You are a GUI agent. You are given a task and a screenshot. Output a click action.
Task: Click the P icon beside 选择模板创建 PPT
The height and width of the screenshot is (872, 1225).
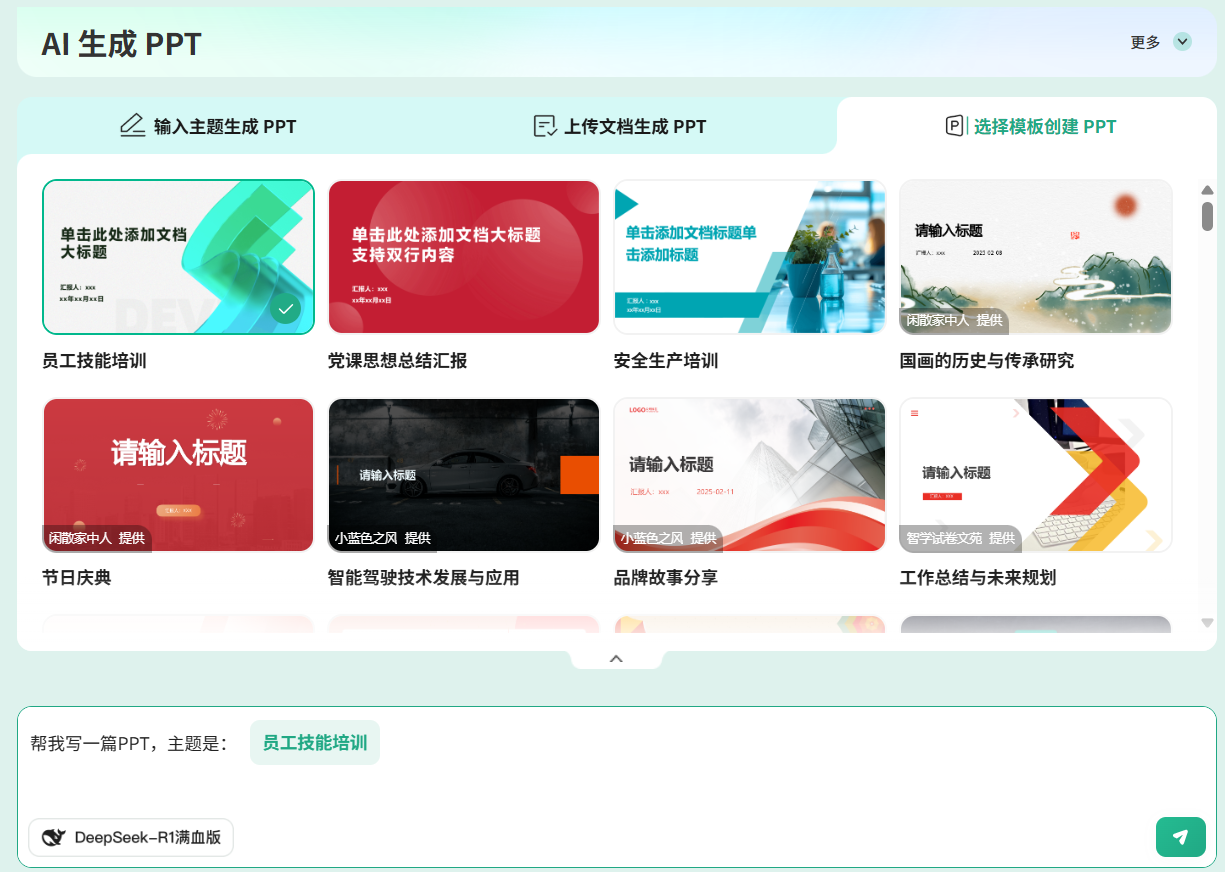click(956, 126)
